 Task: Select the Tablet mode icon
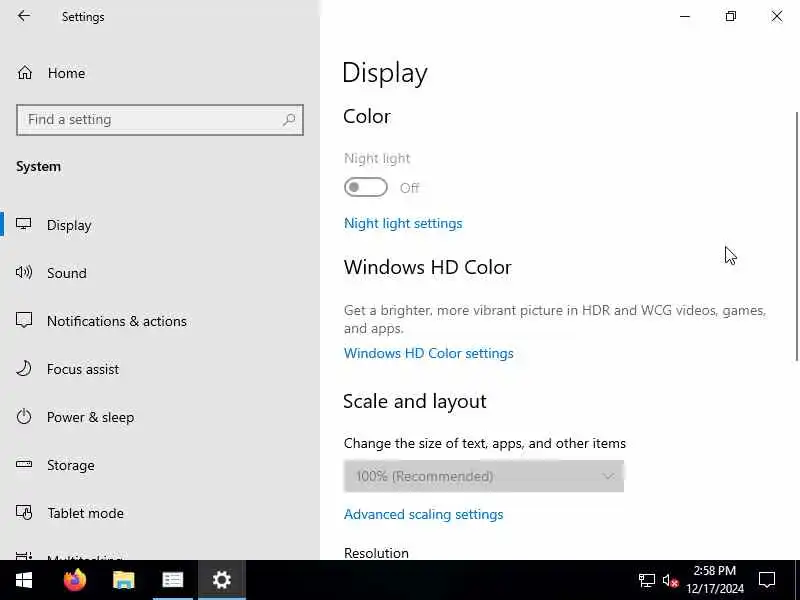23,512
